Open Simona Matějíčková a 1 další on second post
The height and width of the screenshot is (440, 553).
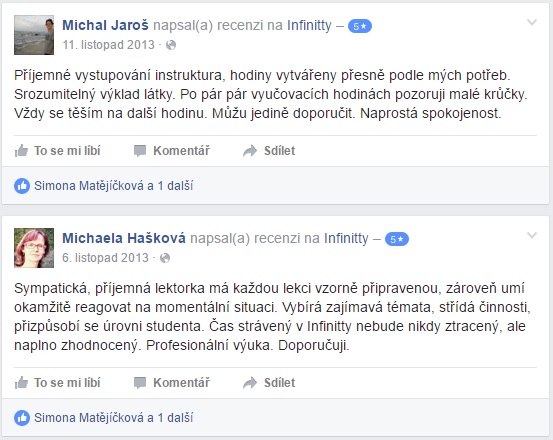(x=114, y=418)
